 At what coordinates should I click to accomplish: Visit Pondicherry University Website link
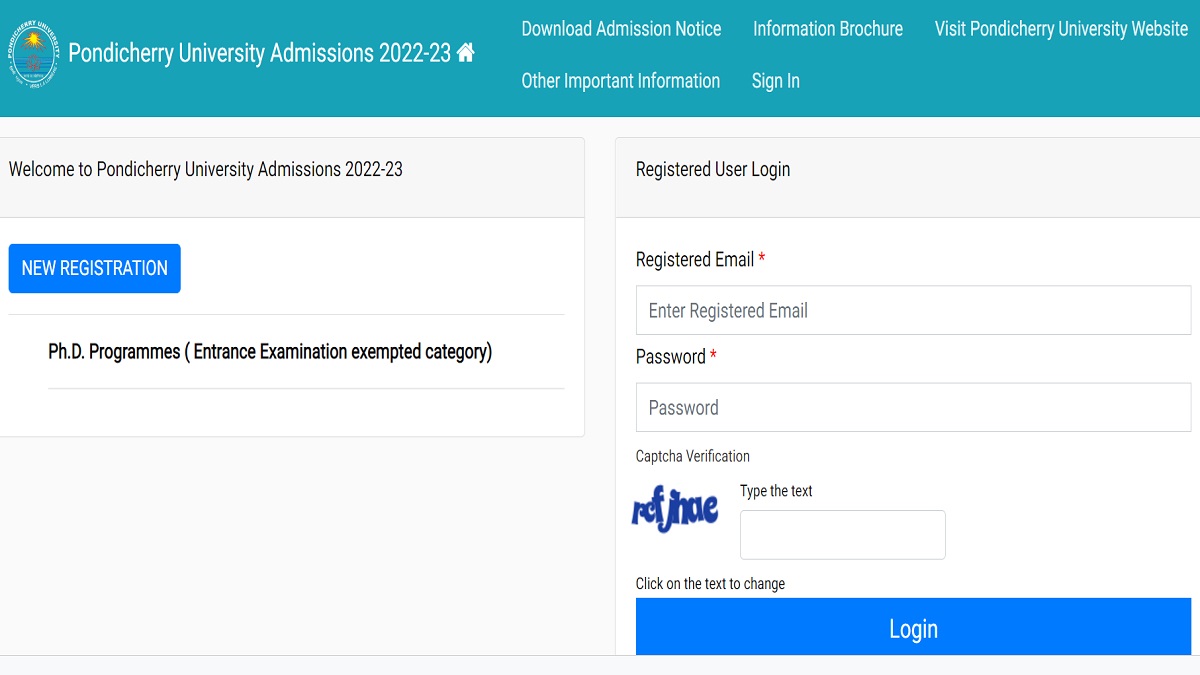point(1061,29)
